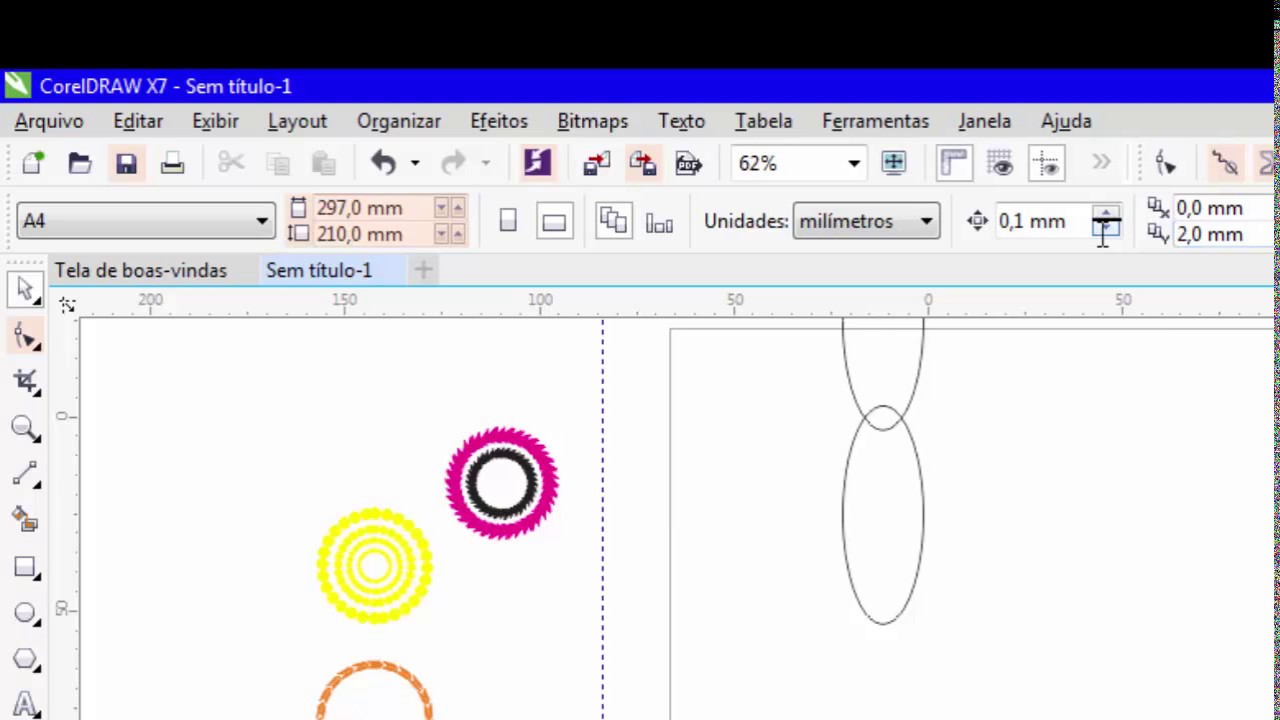This screenshot has height=720, width=1280.
Task: Toggle the Show Grid button
Action: (1000, 163)
